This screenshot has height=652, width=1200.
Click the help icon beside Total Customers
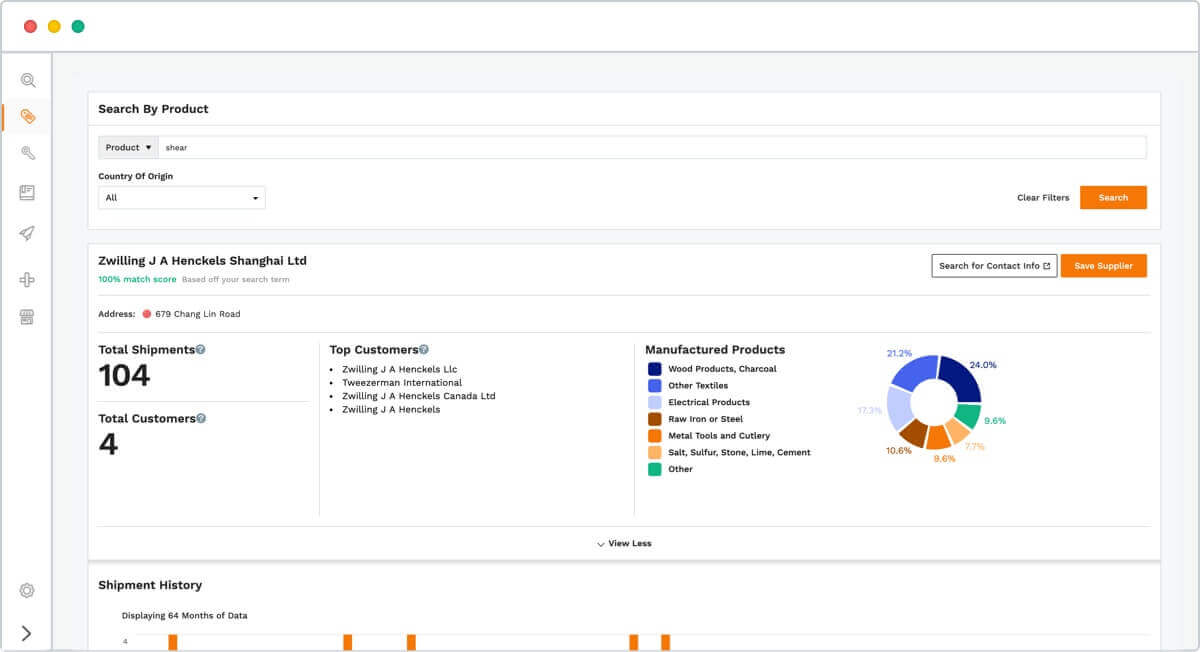(x=201, y=418)
